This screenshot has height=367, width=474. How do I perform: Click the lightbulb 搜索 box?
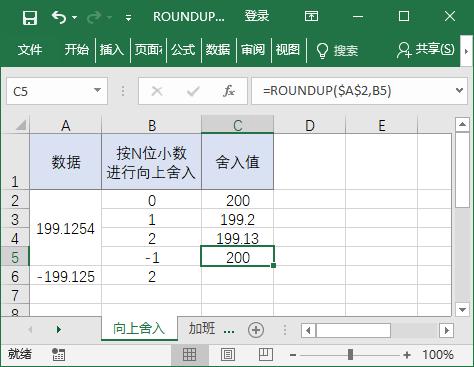tap(337, 50)
